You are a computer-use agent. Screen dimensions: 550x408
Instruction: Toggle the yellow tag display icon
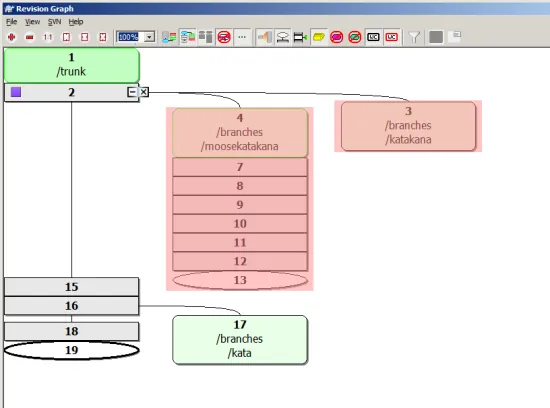click(318, 37)
